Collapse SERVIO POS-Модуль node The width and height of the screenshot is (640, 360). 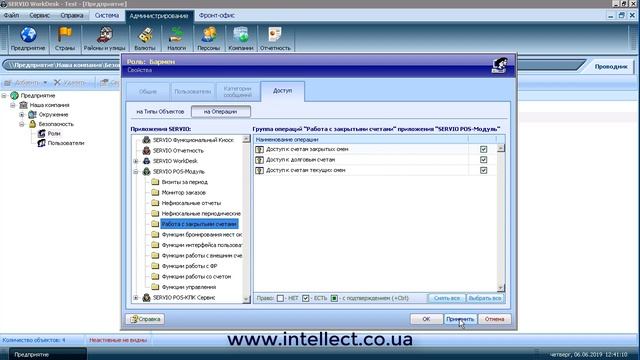pyautogui.click(x=136, y=172)
